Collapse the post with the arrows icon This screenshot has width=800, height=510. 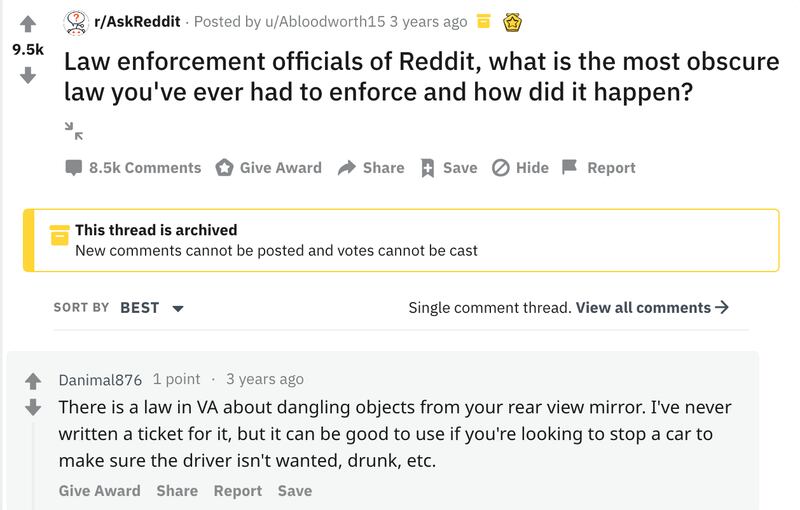(x=72, y=128)
